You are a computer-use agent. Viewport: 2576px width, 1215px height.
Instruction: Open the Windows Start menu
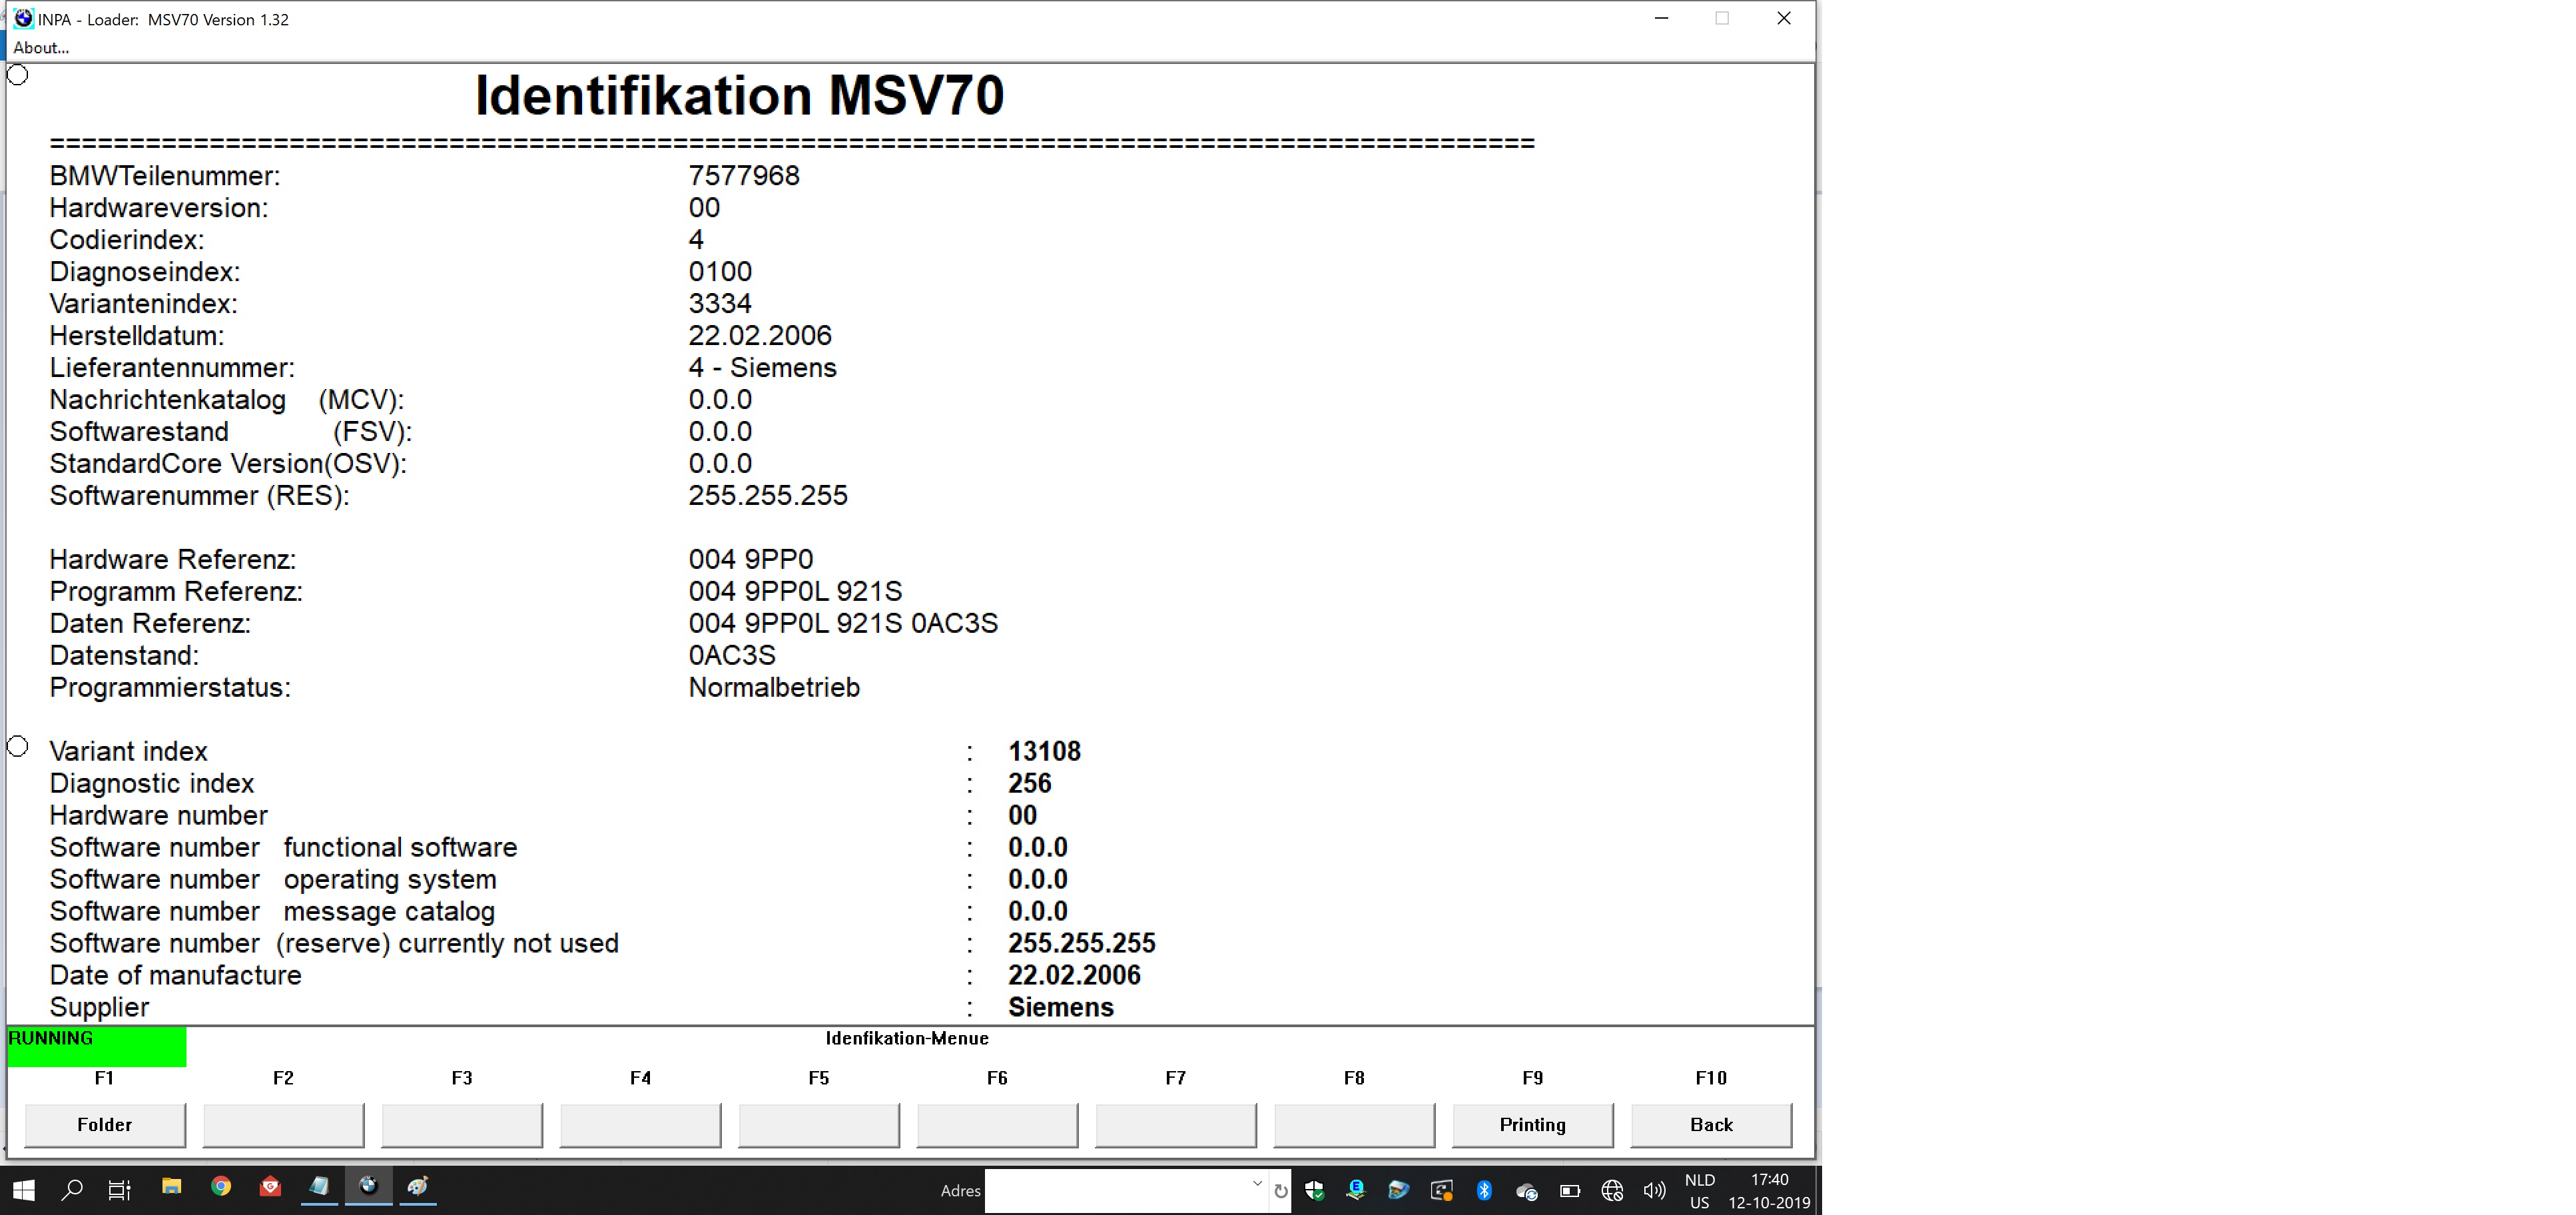pos(24,1190)
